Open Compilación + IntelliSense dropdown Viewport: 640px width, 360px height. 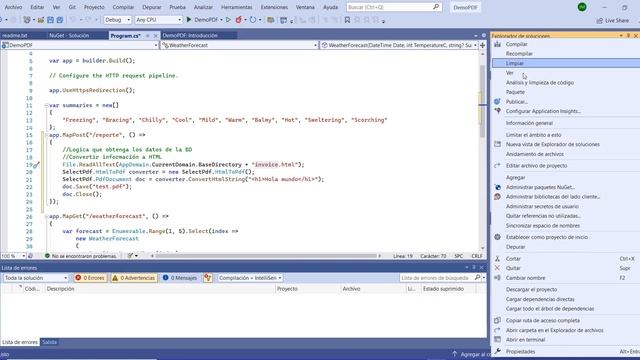250,278
